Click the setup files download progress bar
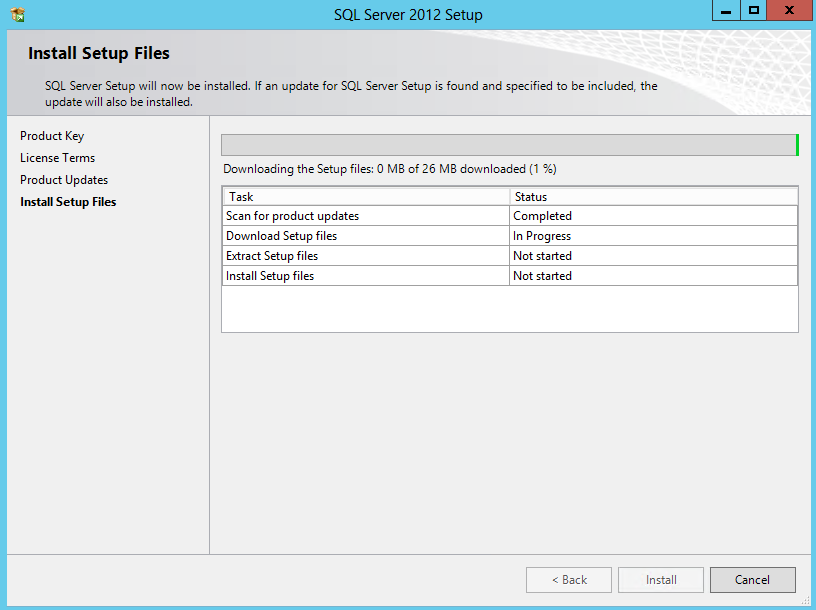 [510, 145]
